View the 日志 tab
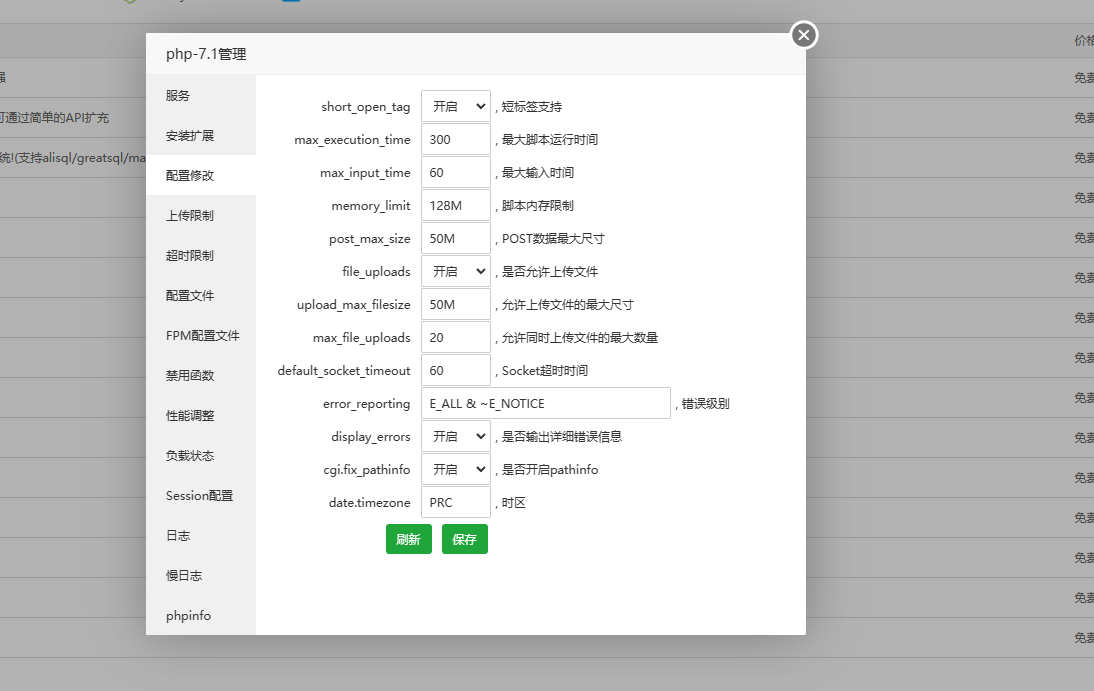Viewport: 1094px width, 691px height. pyautogui.click(x=201, y=535)
